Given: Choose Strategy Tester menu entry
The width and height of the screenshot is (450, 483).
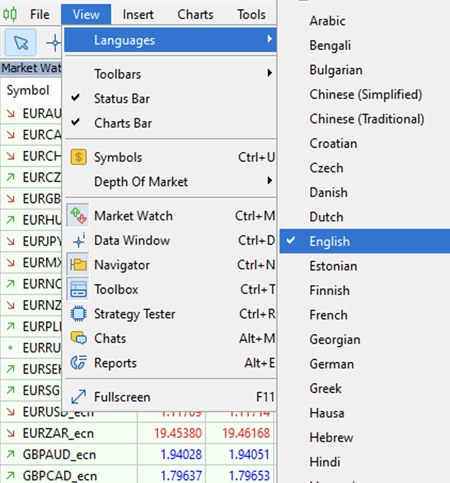Looking at the screenshot, I should click(170, 314).
